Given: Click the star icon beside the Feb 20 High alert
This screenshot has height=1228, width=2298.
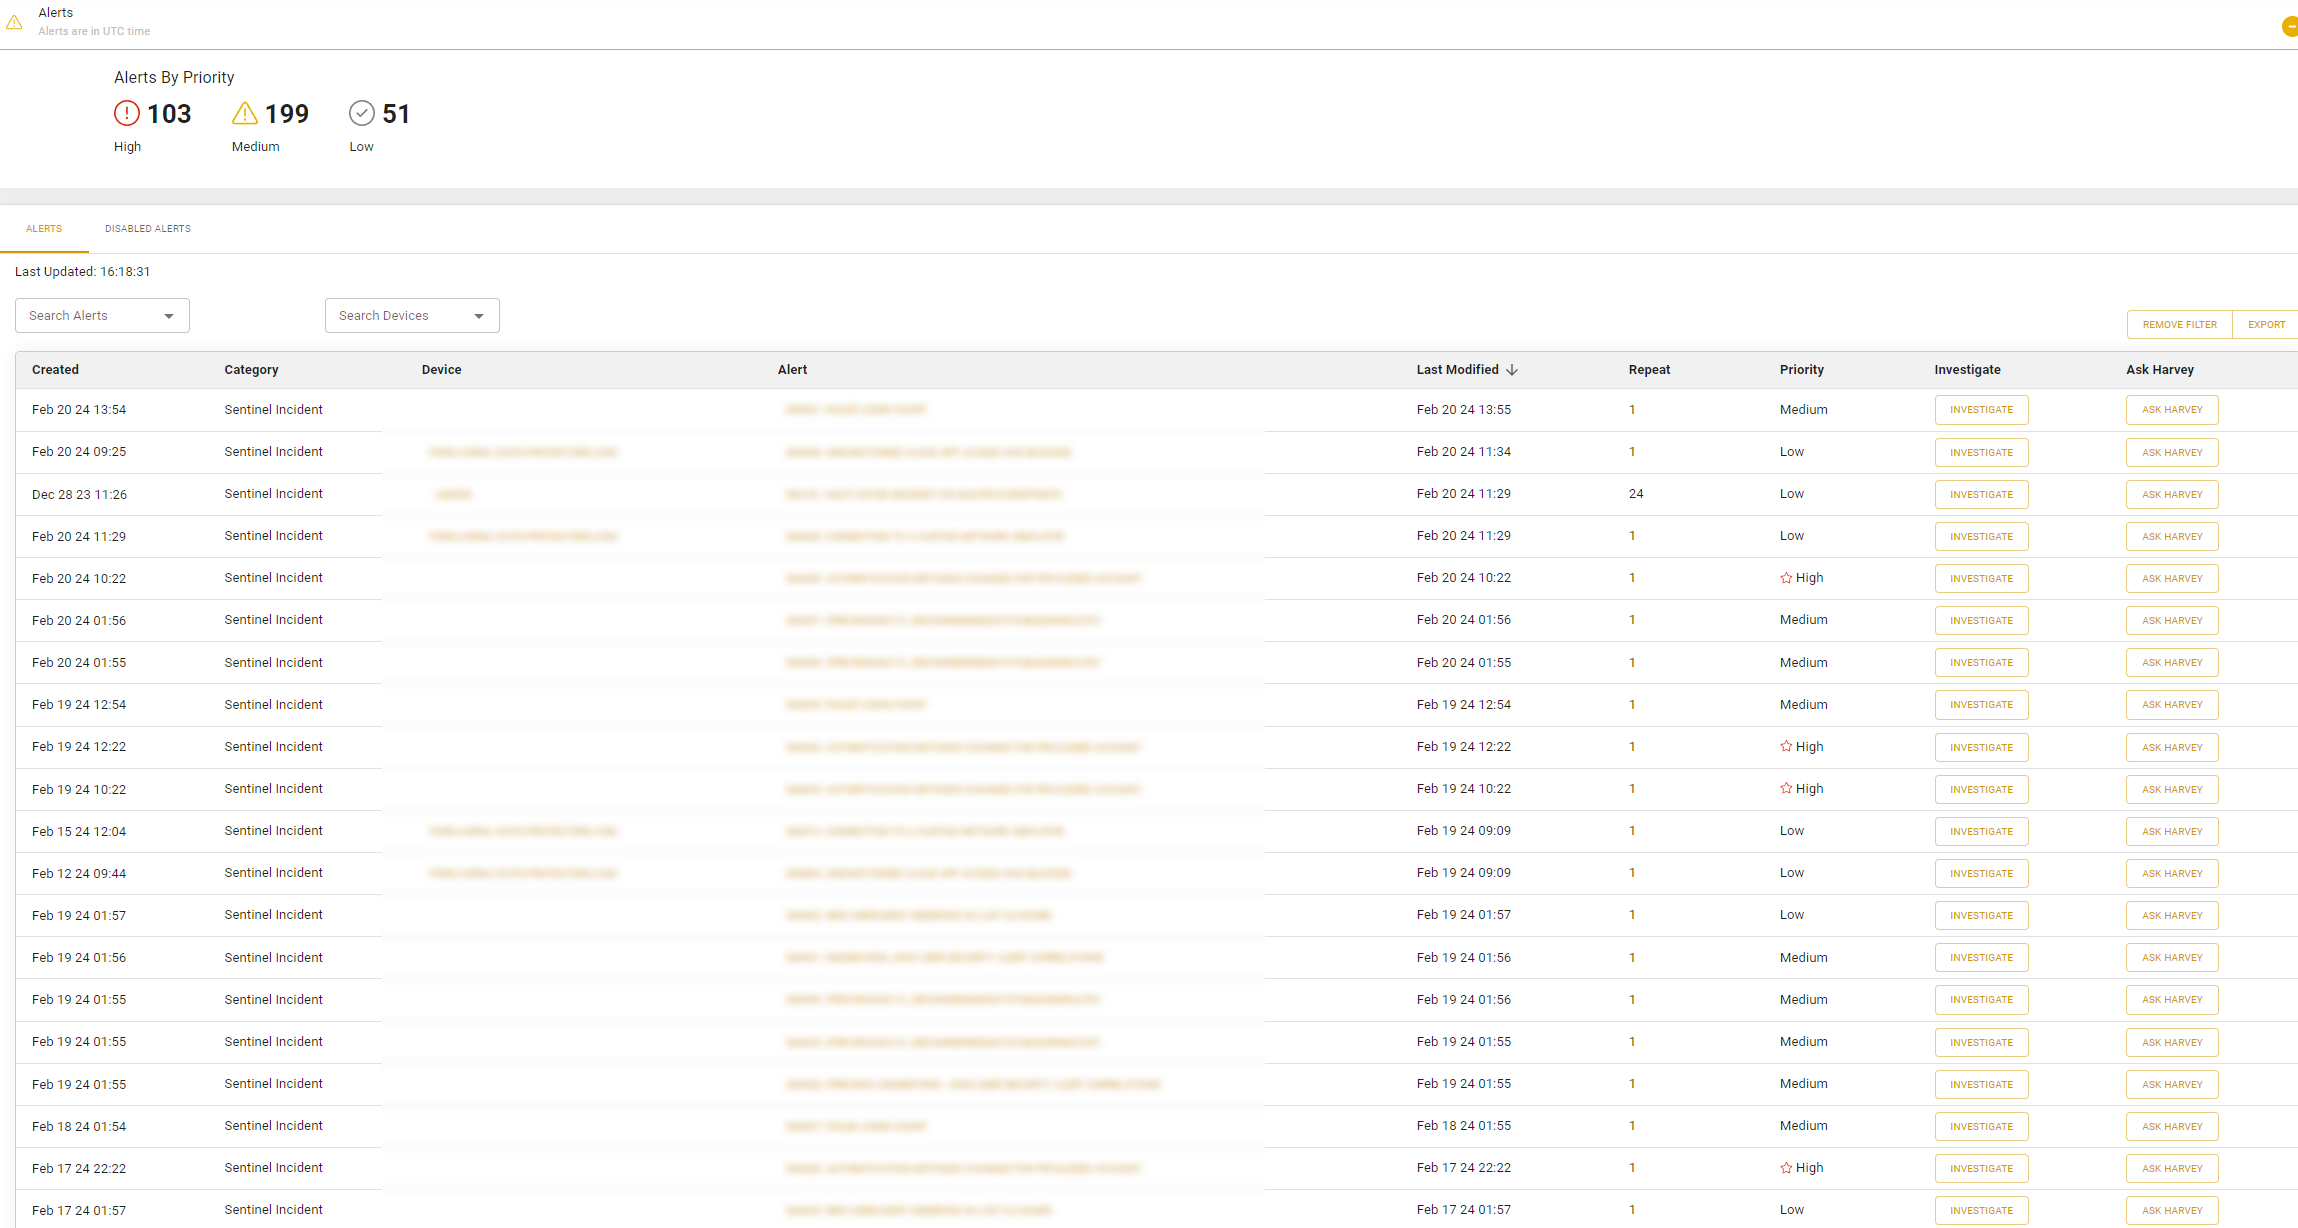Looking at the screenshot, I should pyautogui.click(x=1787, y=577).
